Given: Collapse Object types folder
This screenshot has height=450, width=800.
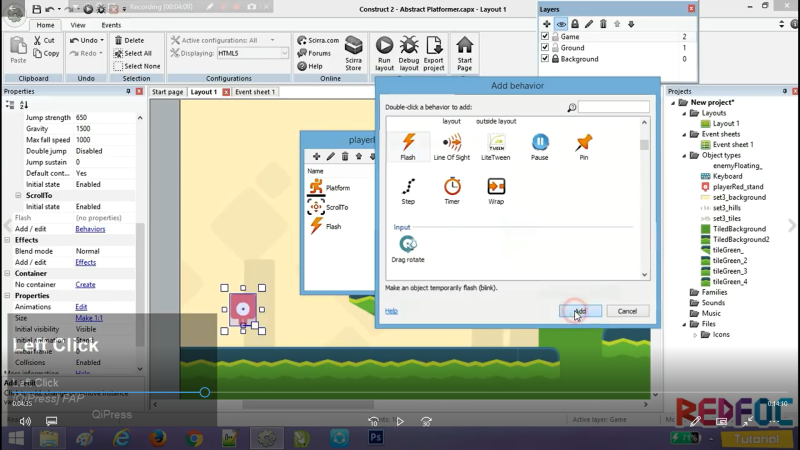Looking at the screenshot, I should (684, 156).
